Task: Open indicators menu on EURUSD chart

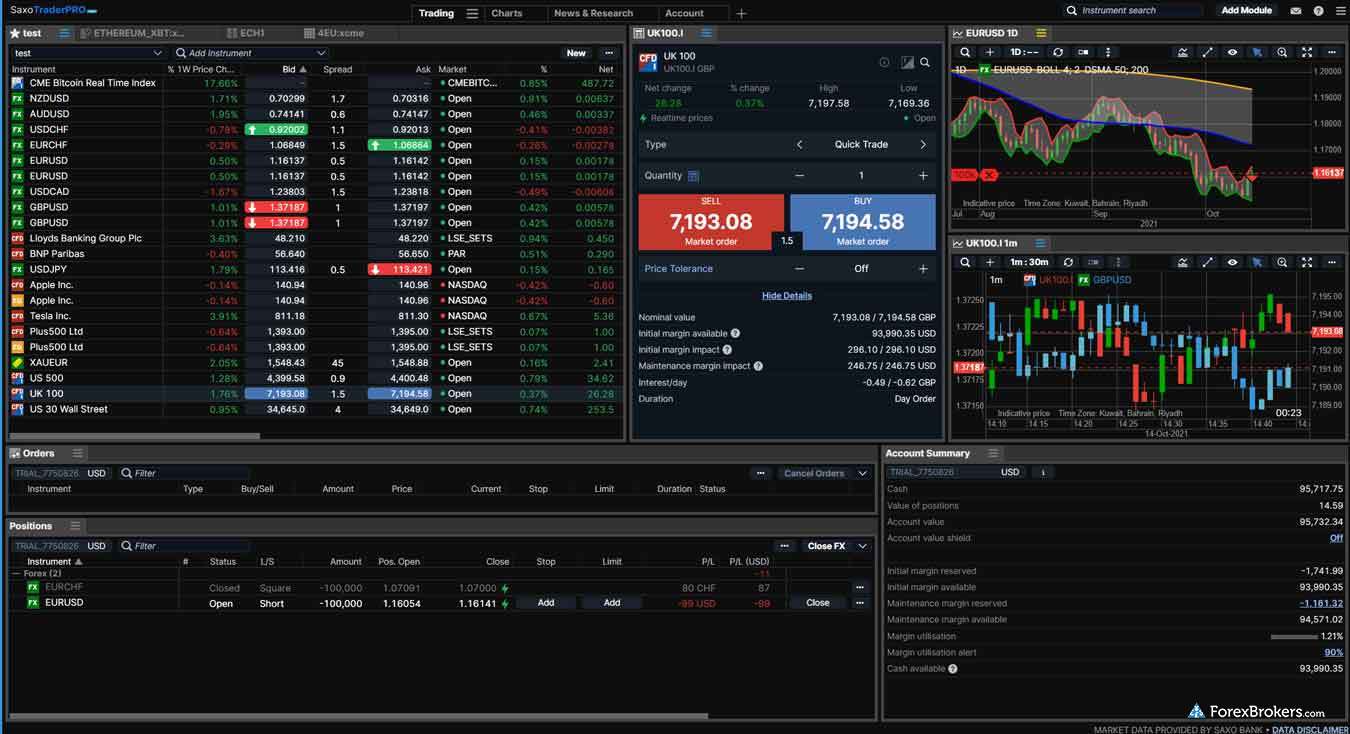Action: [x=1183, y=52]
